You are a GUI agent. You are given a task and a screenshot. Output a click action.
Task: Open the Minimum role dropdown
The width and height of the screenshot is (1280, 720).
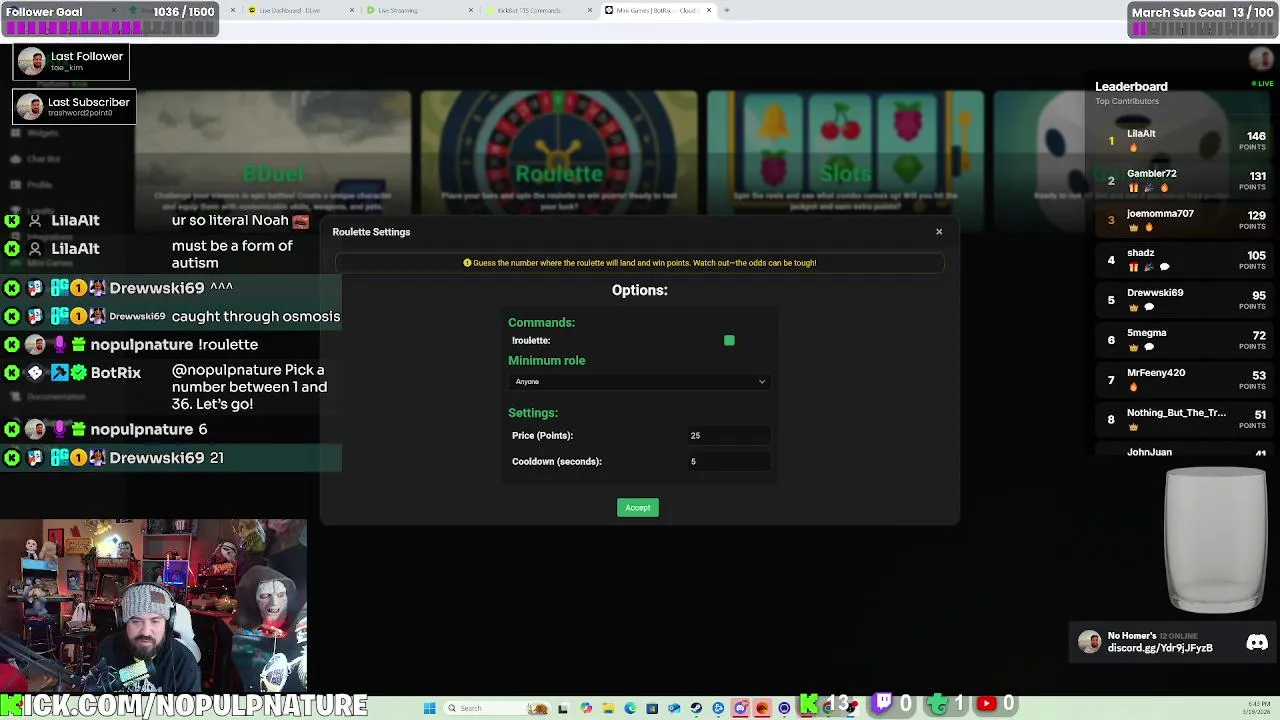pyautogui.click(x=639, y=382)
